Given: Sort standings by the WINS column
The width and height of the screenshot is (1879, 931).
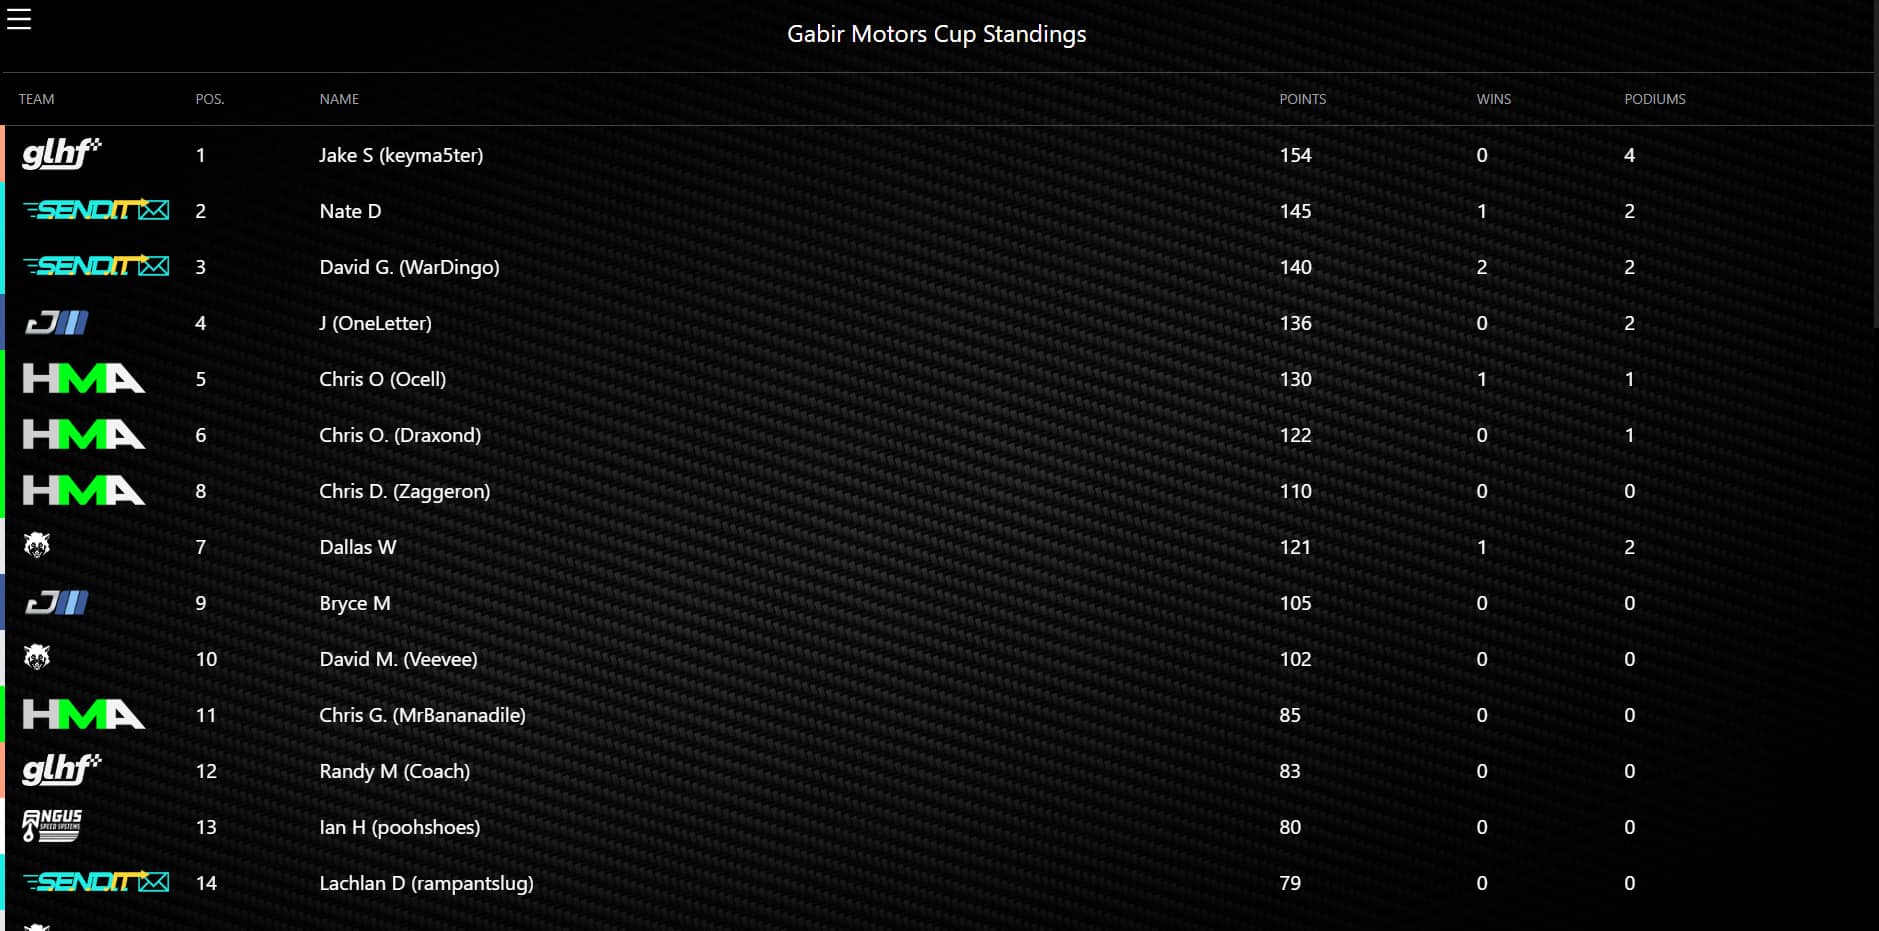Looking at the screenshot, I should [1493, 99].
